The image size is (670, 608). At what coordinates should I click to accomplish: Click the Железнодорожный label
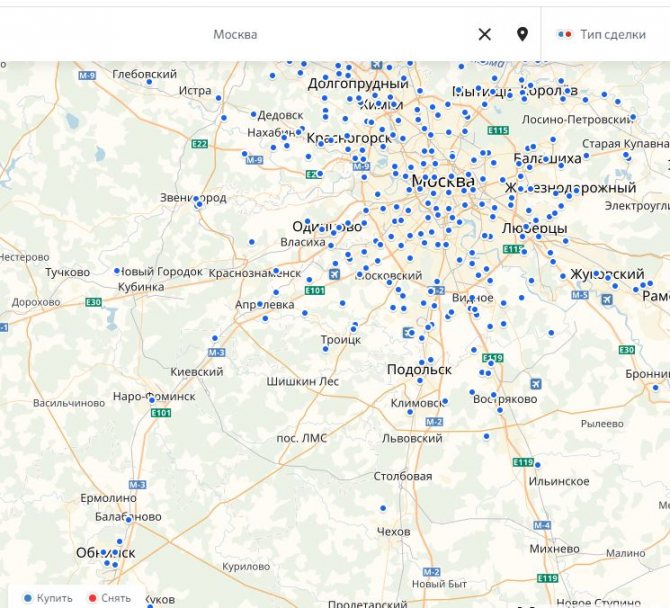[570, 188]
